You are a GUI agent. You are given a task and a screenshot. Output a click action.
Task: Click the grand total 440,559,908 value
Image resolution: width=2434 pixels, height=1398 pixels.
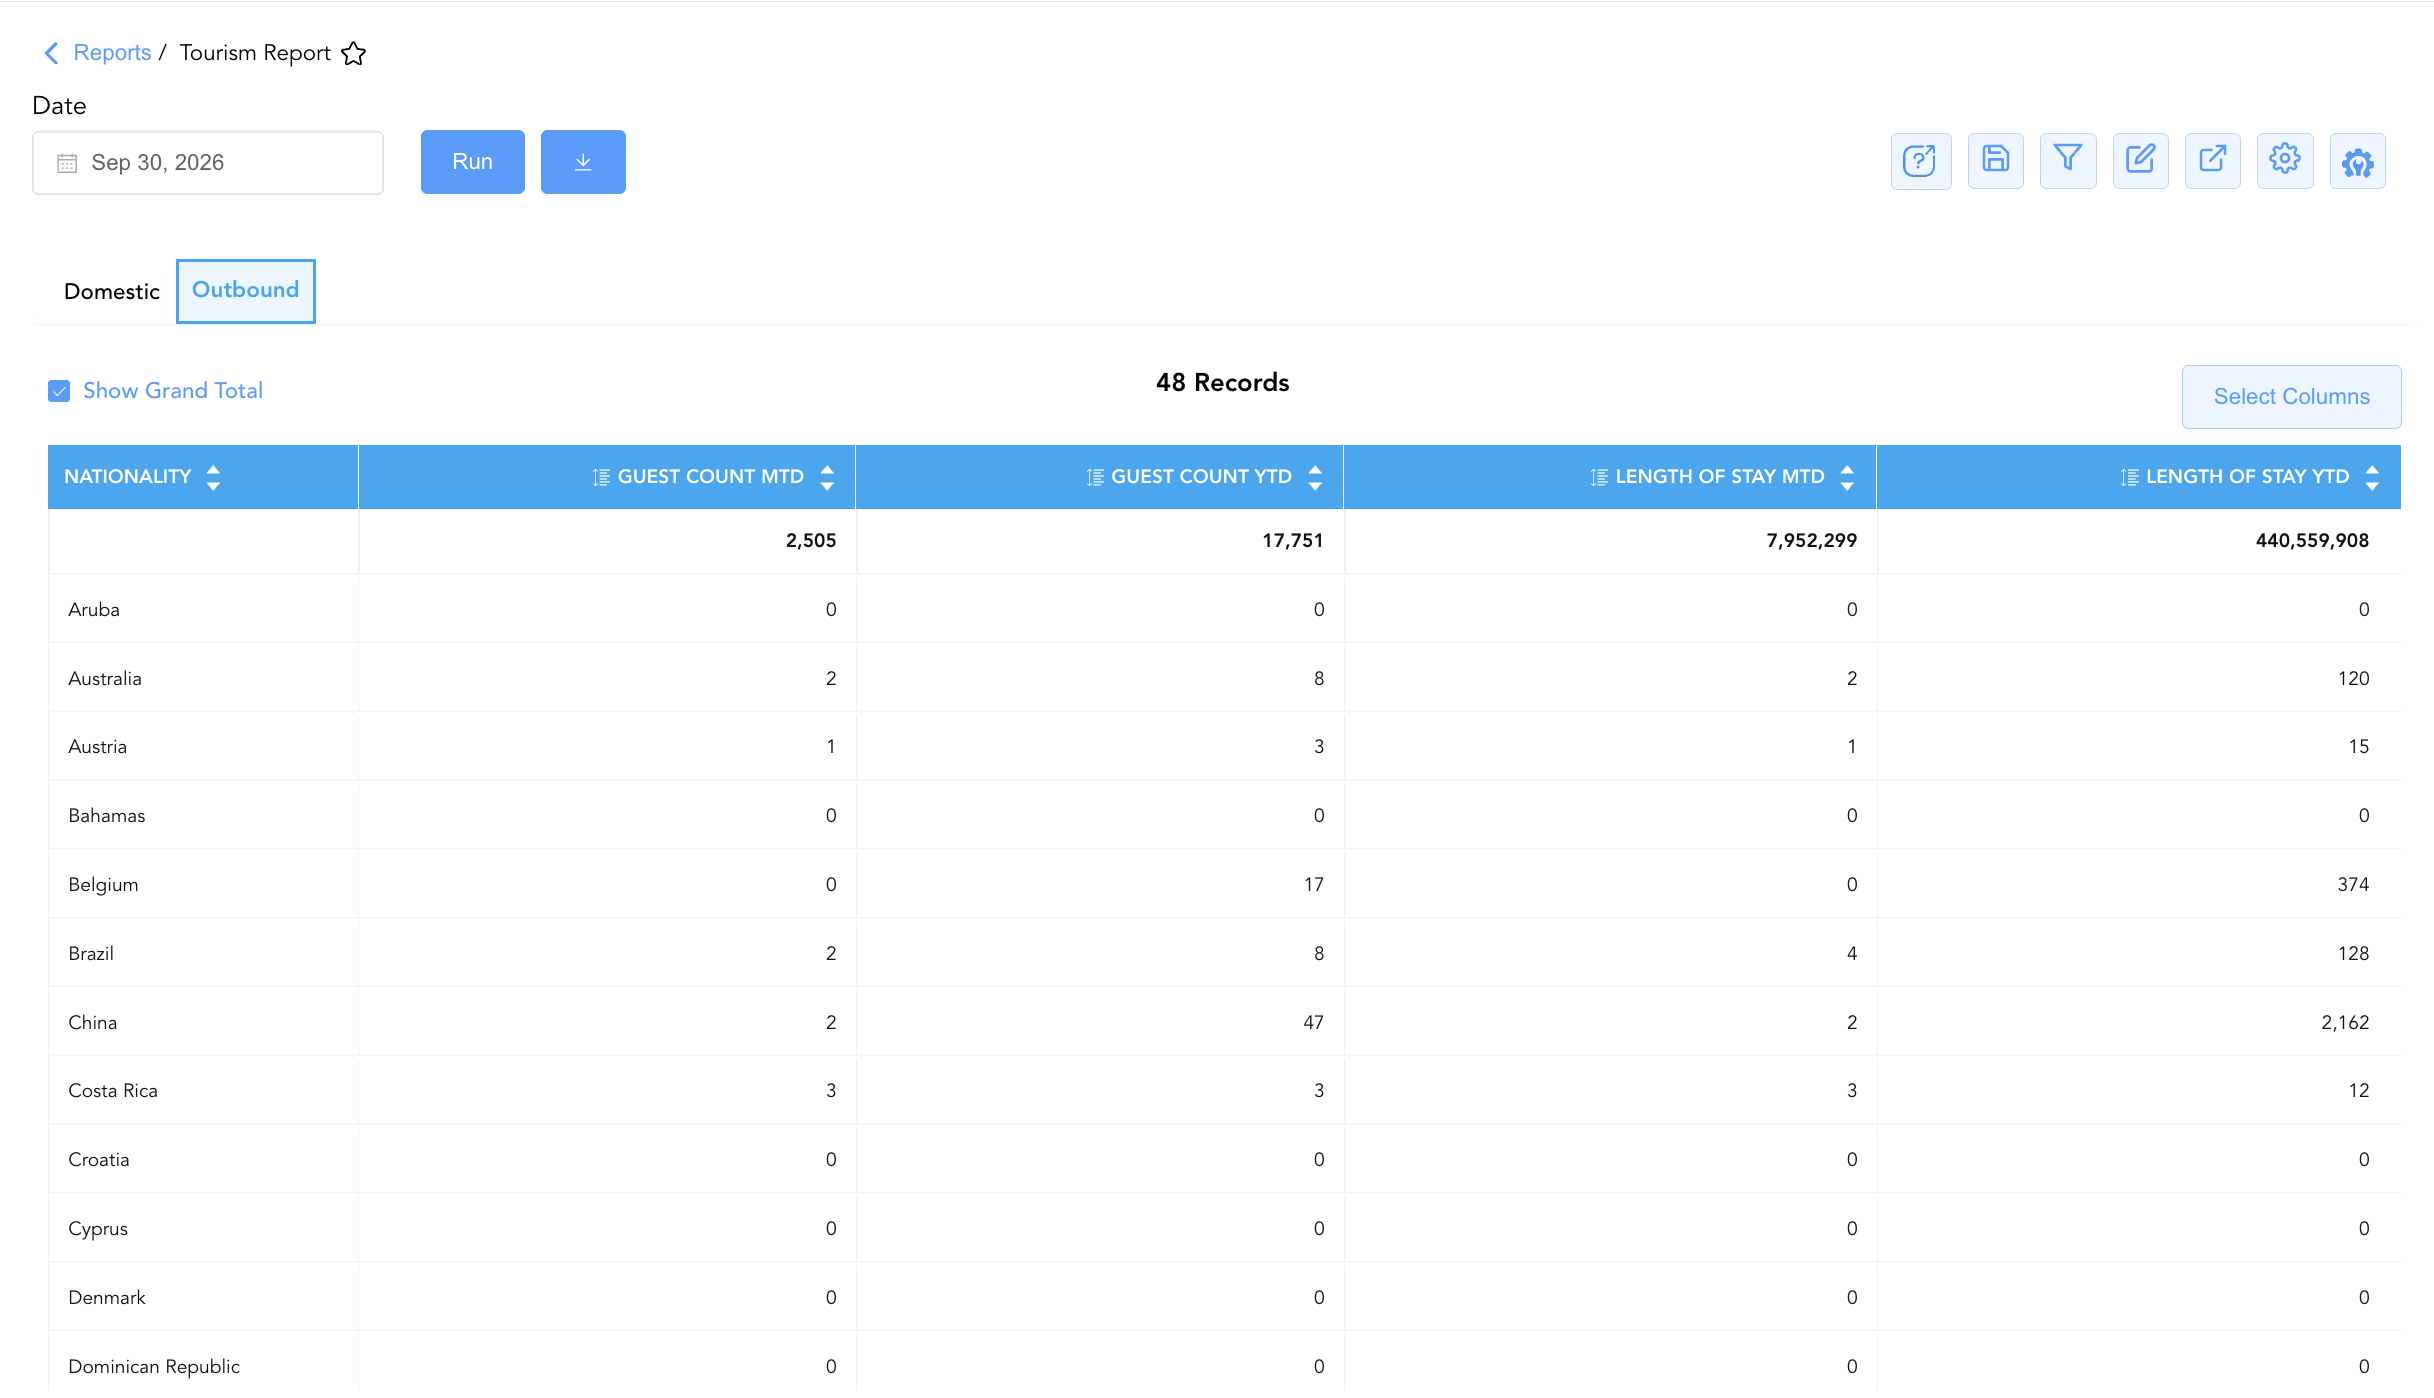tap(2312, 541)
